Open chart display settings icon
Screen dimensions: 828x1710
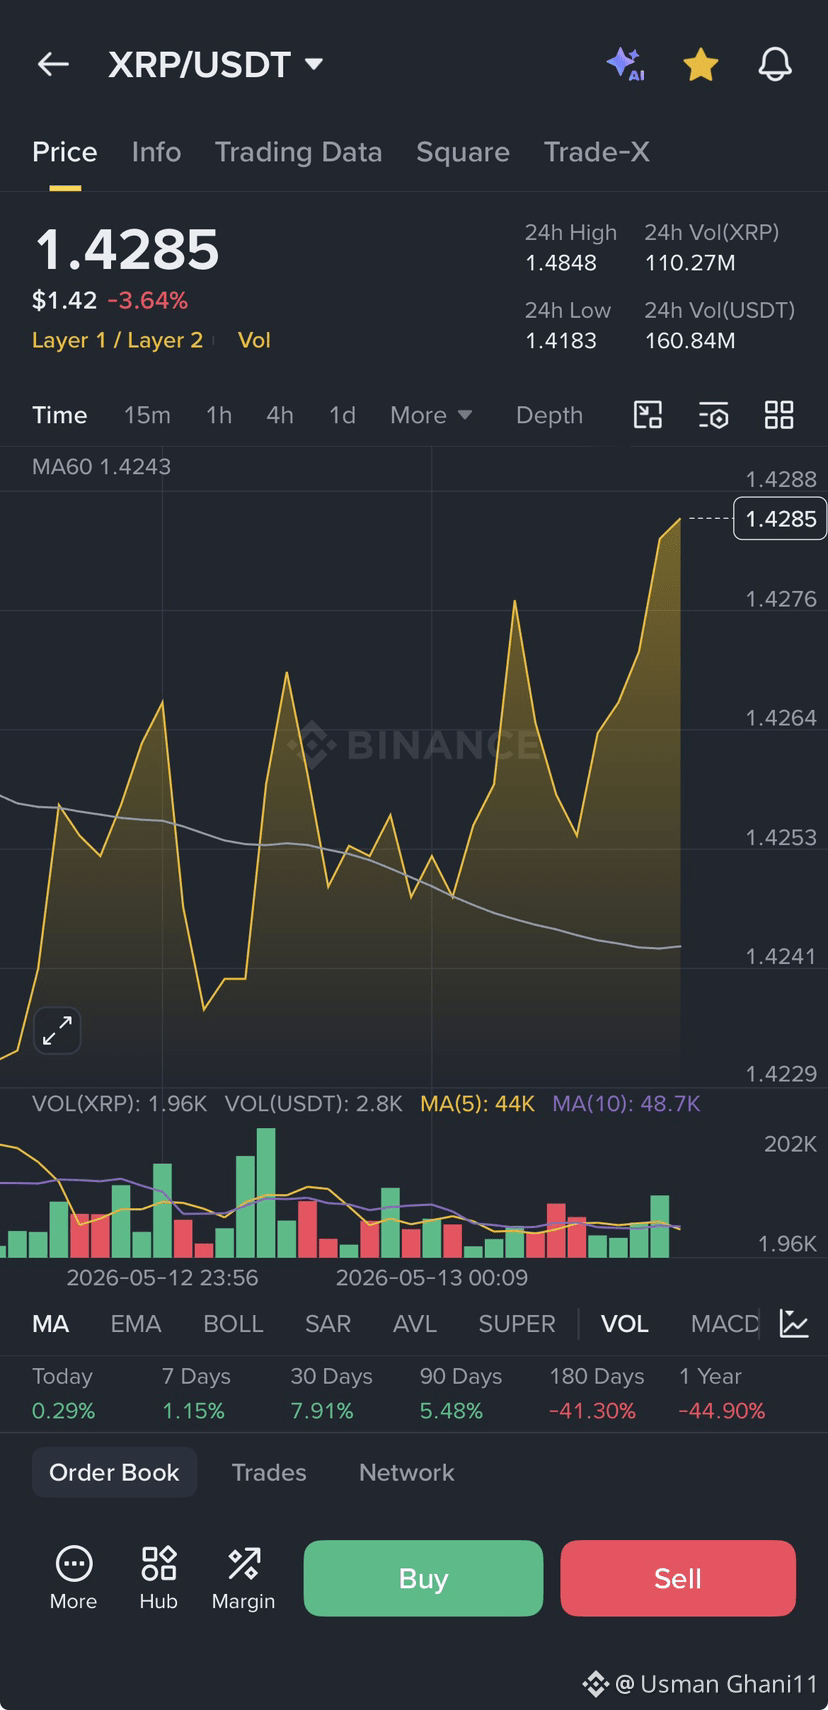click(713, 415)
